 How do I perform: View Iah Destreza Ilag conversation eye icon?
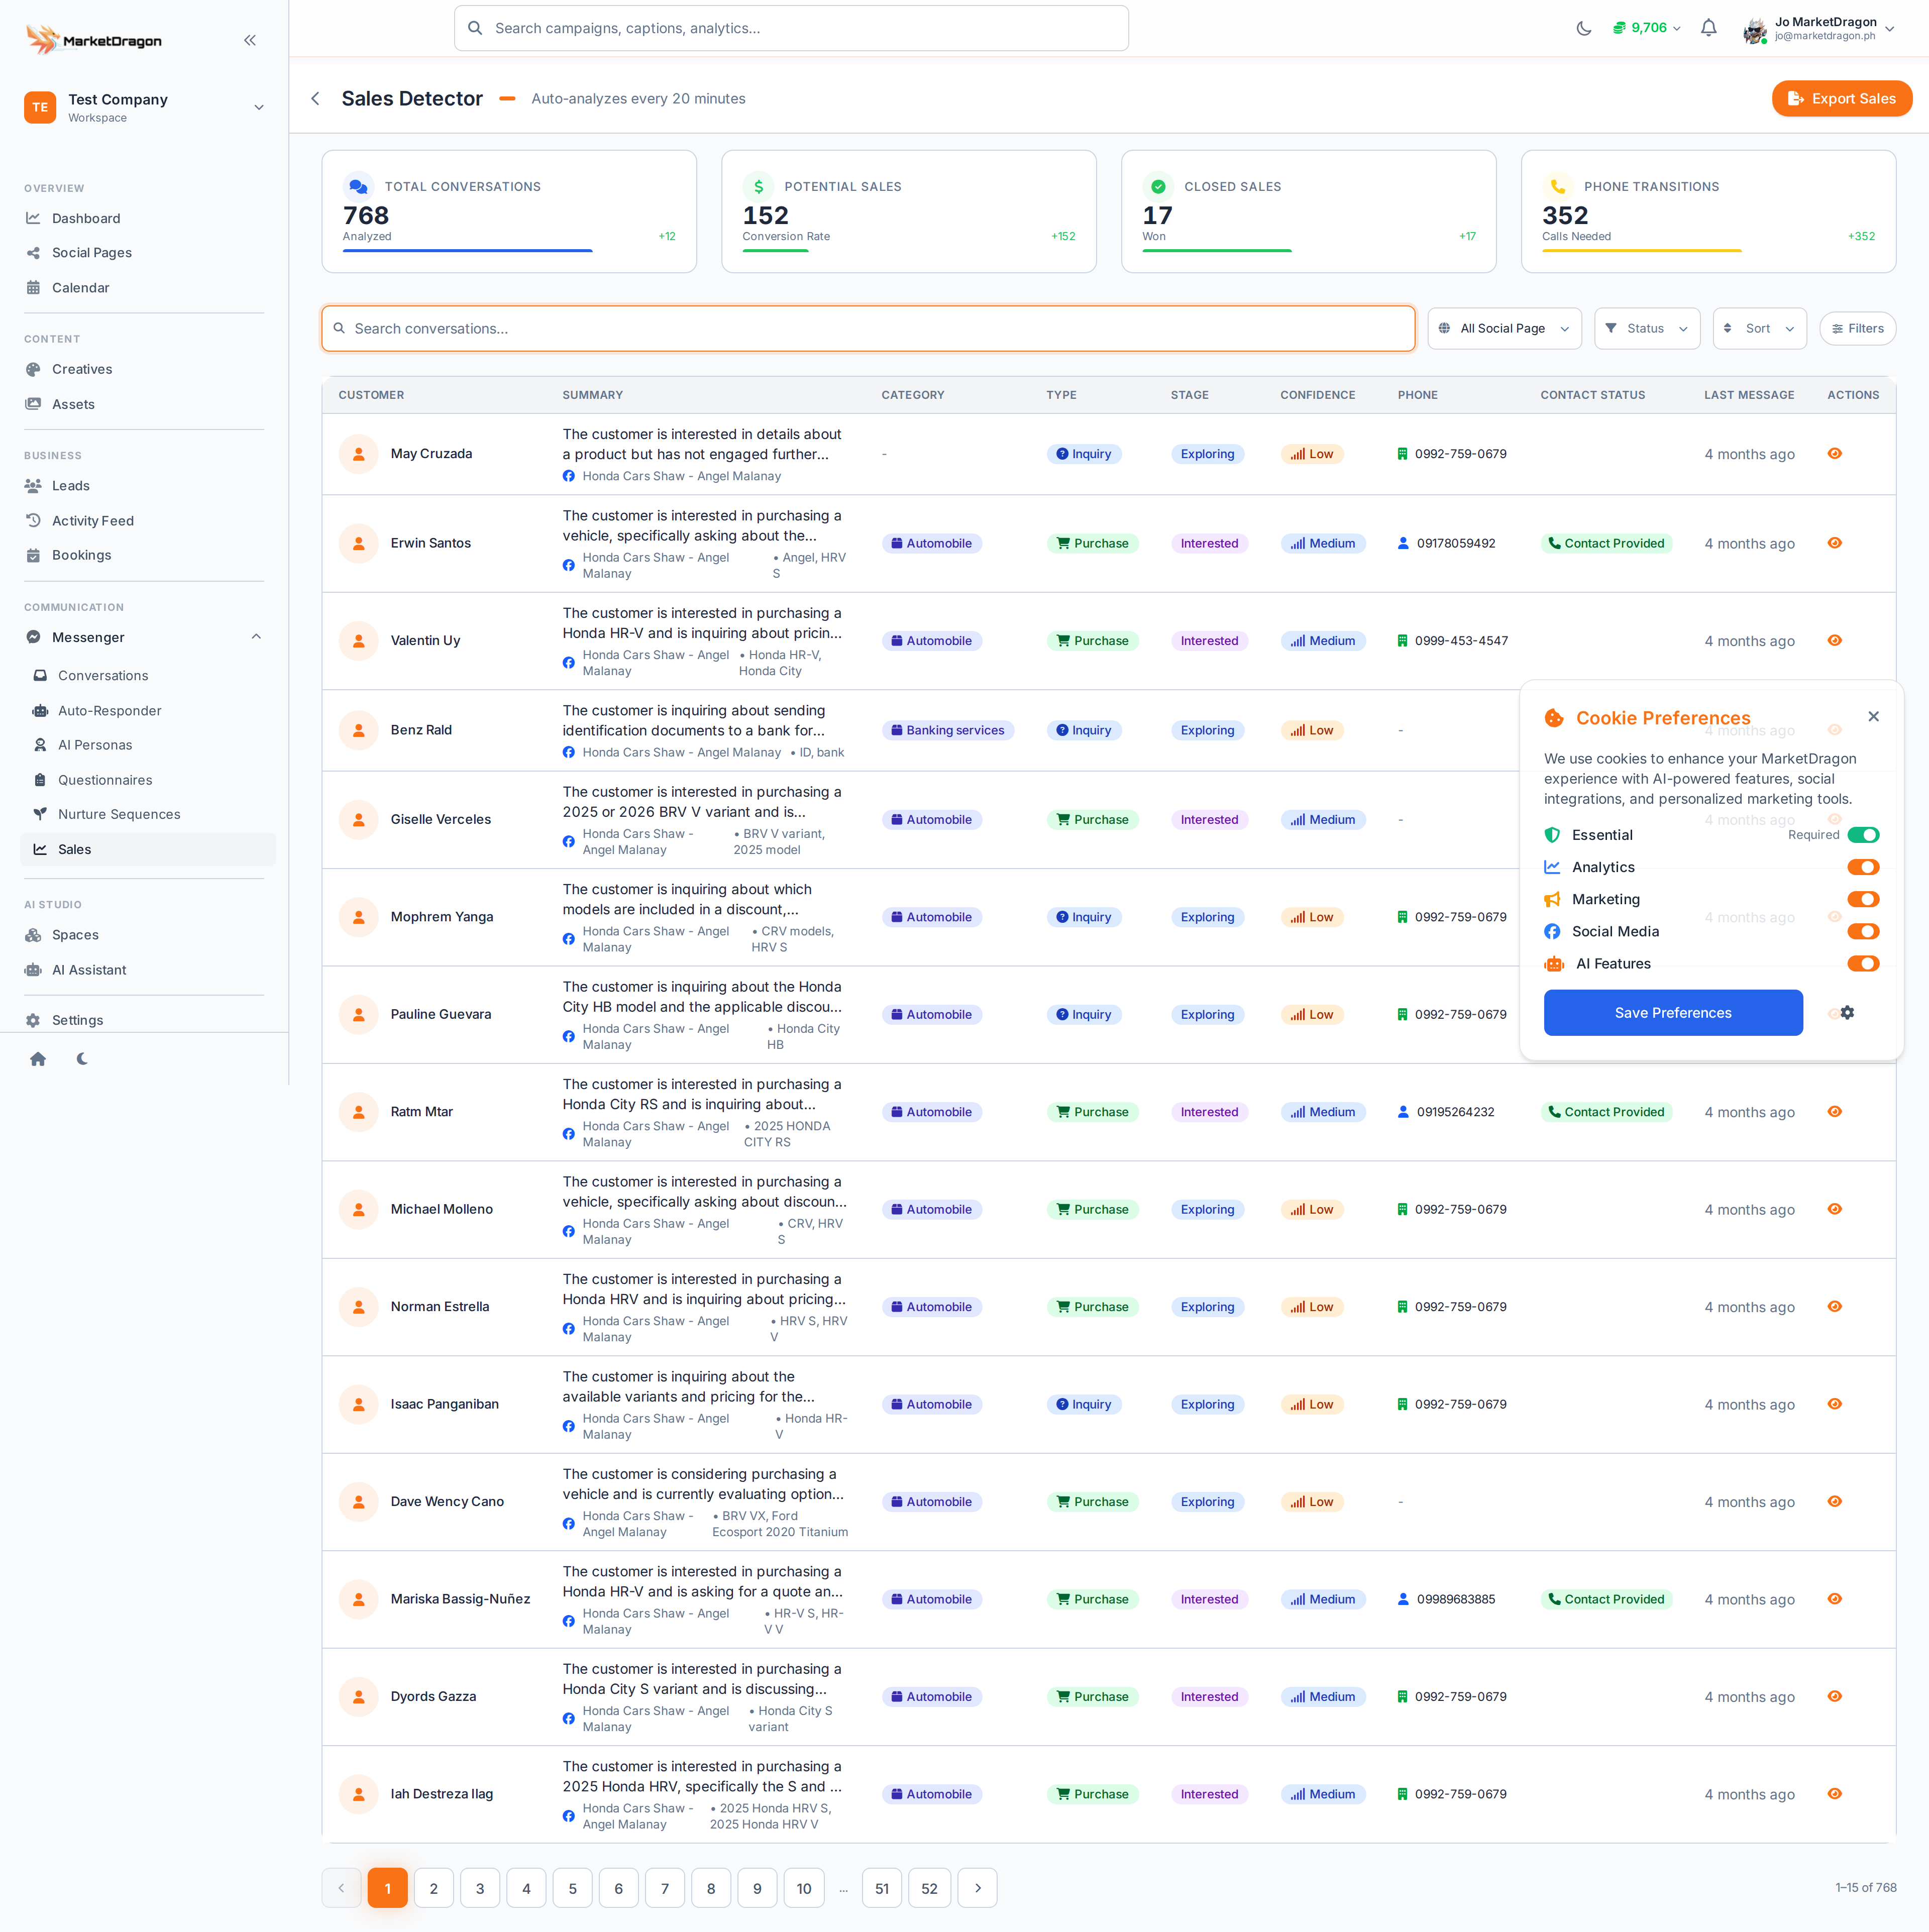click(x=1834, y=1794)
